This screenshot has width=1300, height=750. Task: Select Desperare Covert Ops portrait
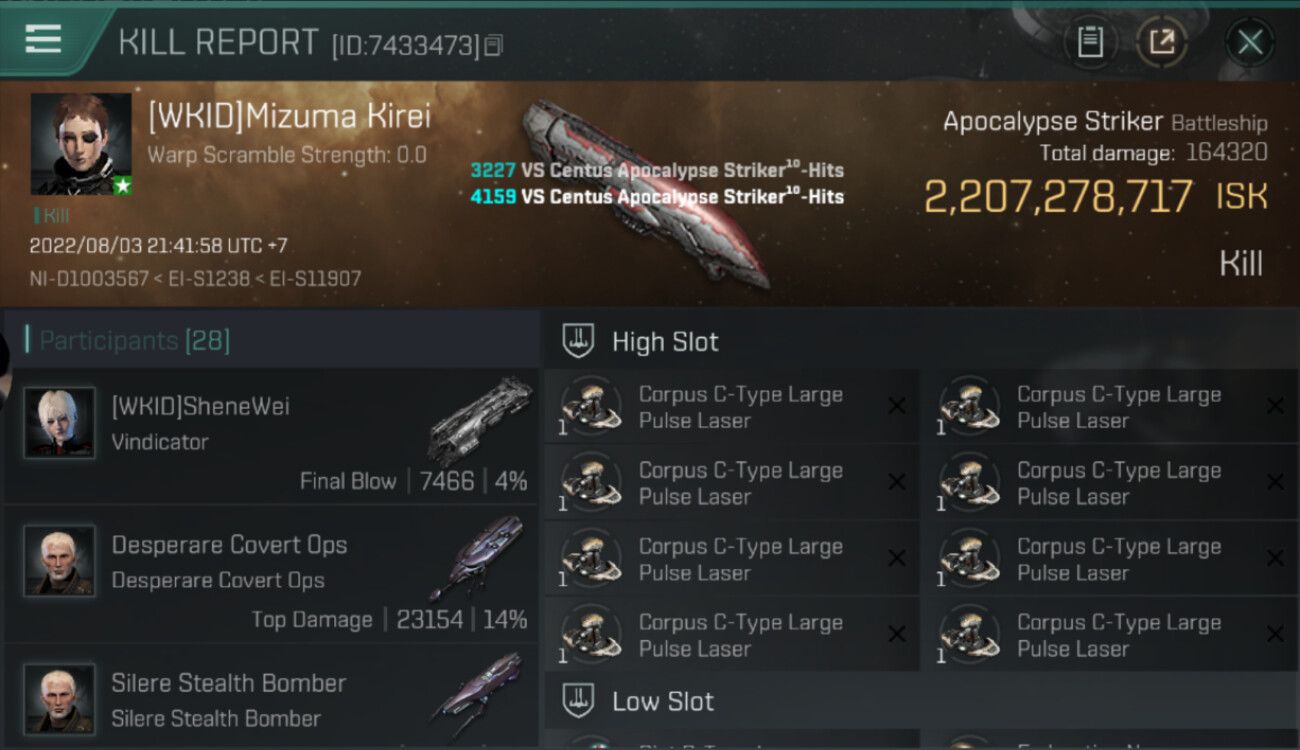60,561
